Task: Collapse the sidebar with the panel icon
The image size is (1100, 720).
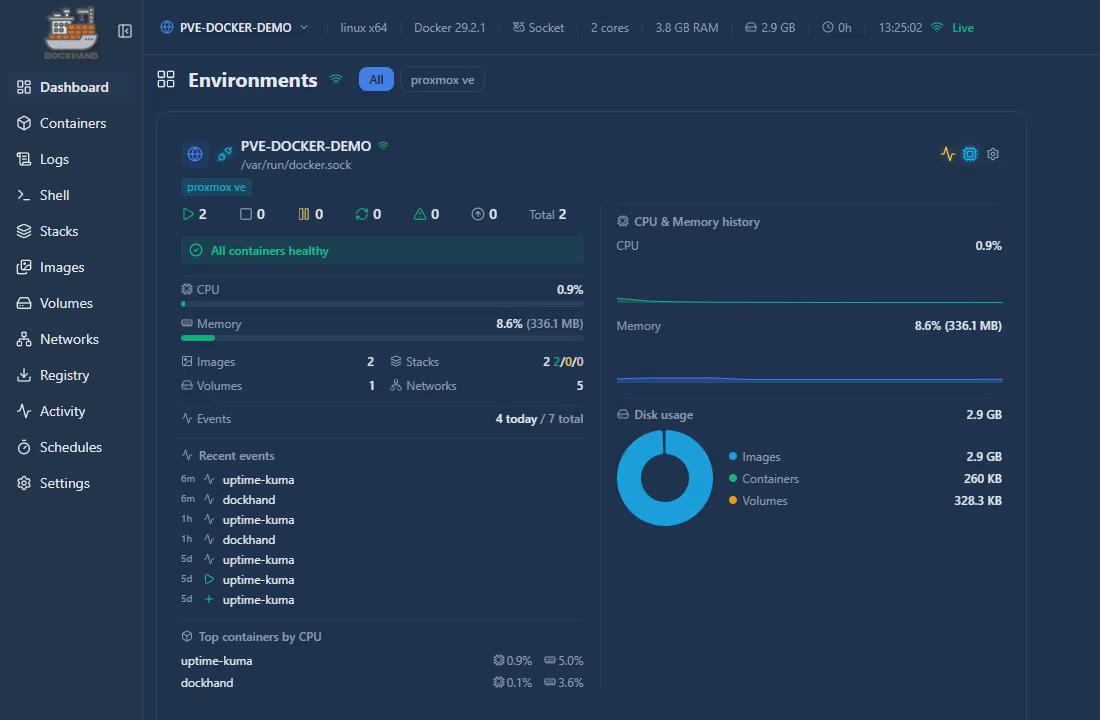Action: click(x=125, y=31)
